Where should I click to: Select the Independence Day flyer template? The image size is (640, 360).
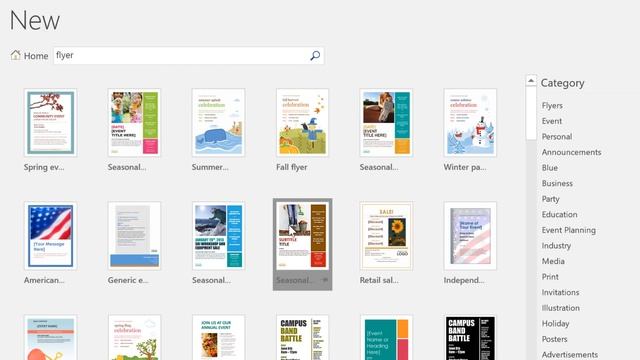470,236
